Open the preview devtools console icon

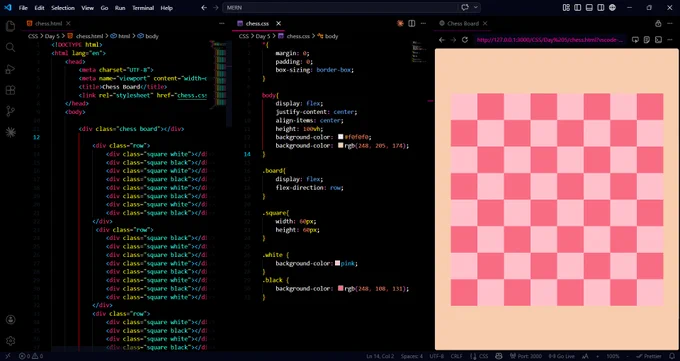click(658, 39)
